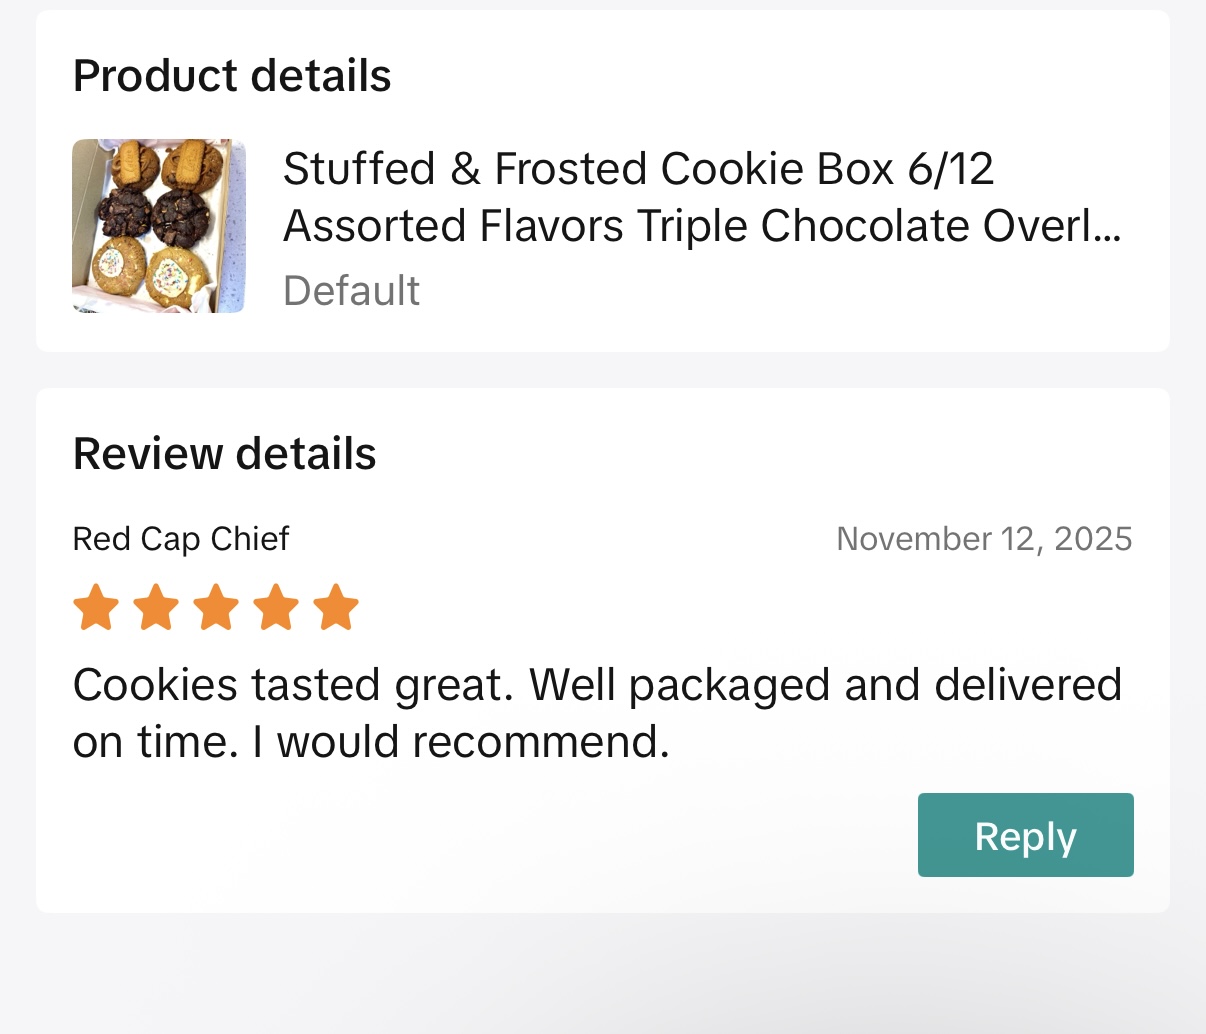The image size is (1206, 1034).
Task: Click the fourth rating star
Action: 276,608
